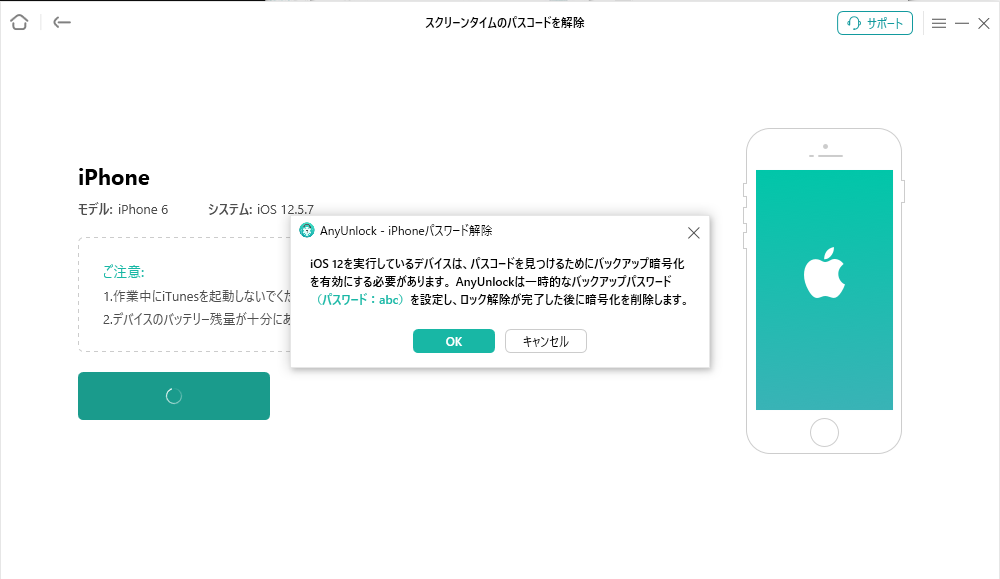Click the モデル: iPhone 6 label
This screenshot has width=1000, height=579.
123,209
